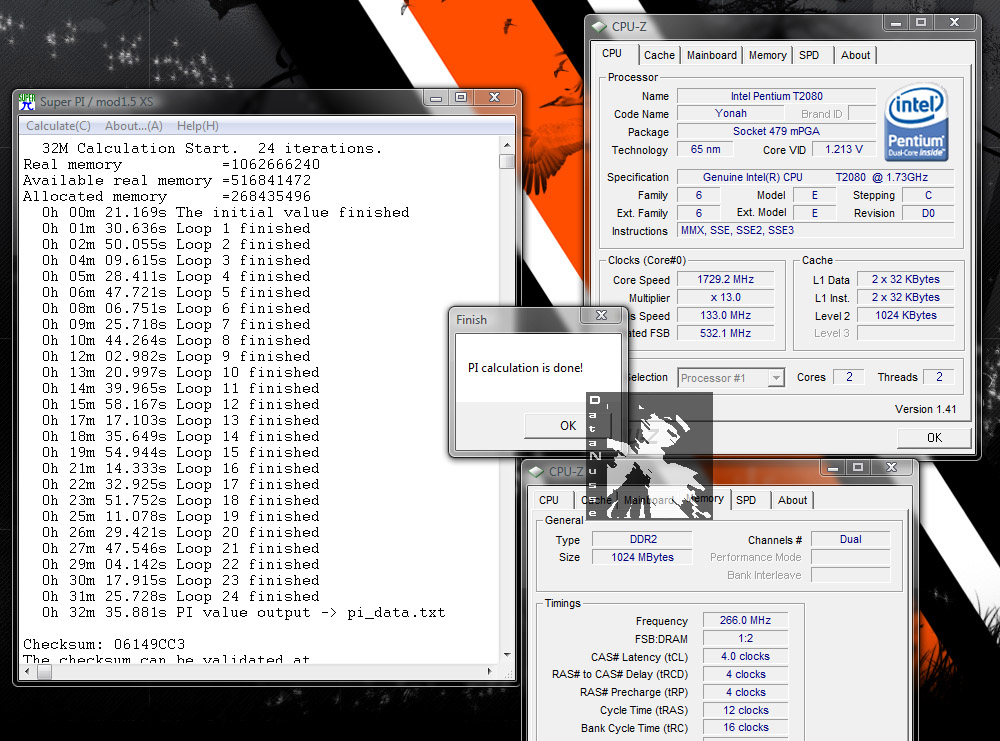This screenshot has width=1000, height=741.
Task: Click the 'PI calculation is done!' message
Action: 526,368
